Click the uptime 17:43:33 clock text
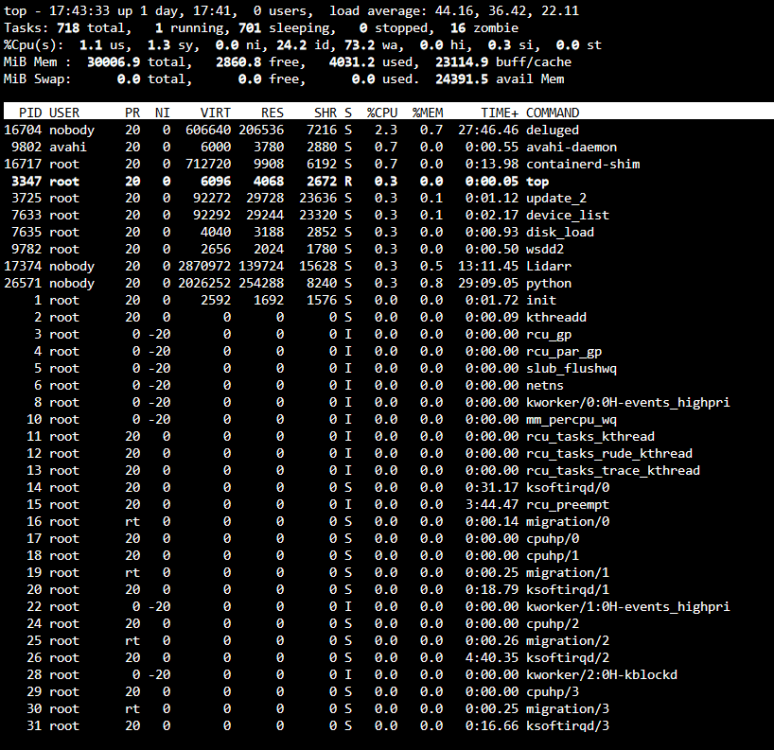 [x=79, y=11]
